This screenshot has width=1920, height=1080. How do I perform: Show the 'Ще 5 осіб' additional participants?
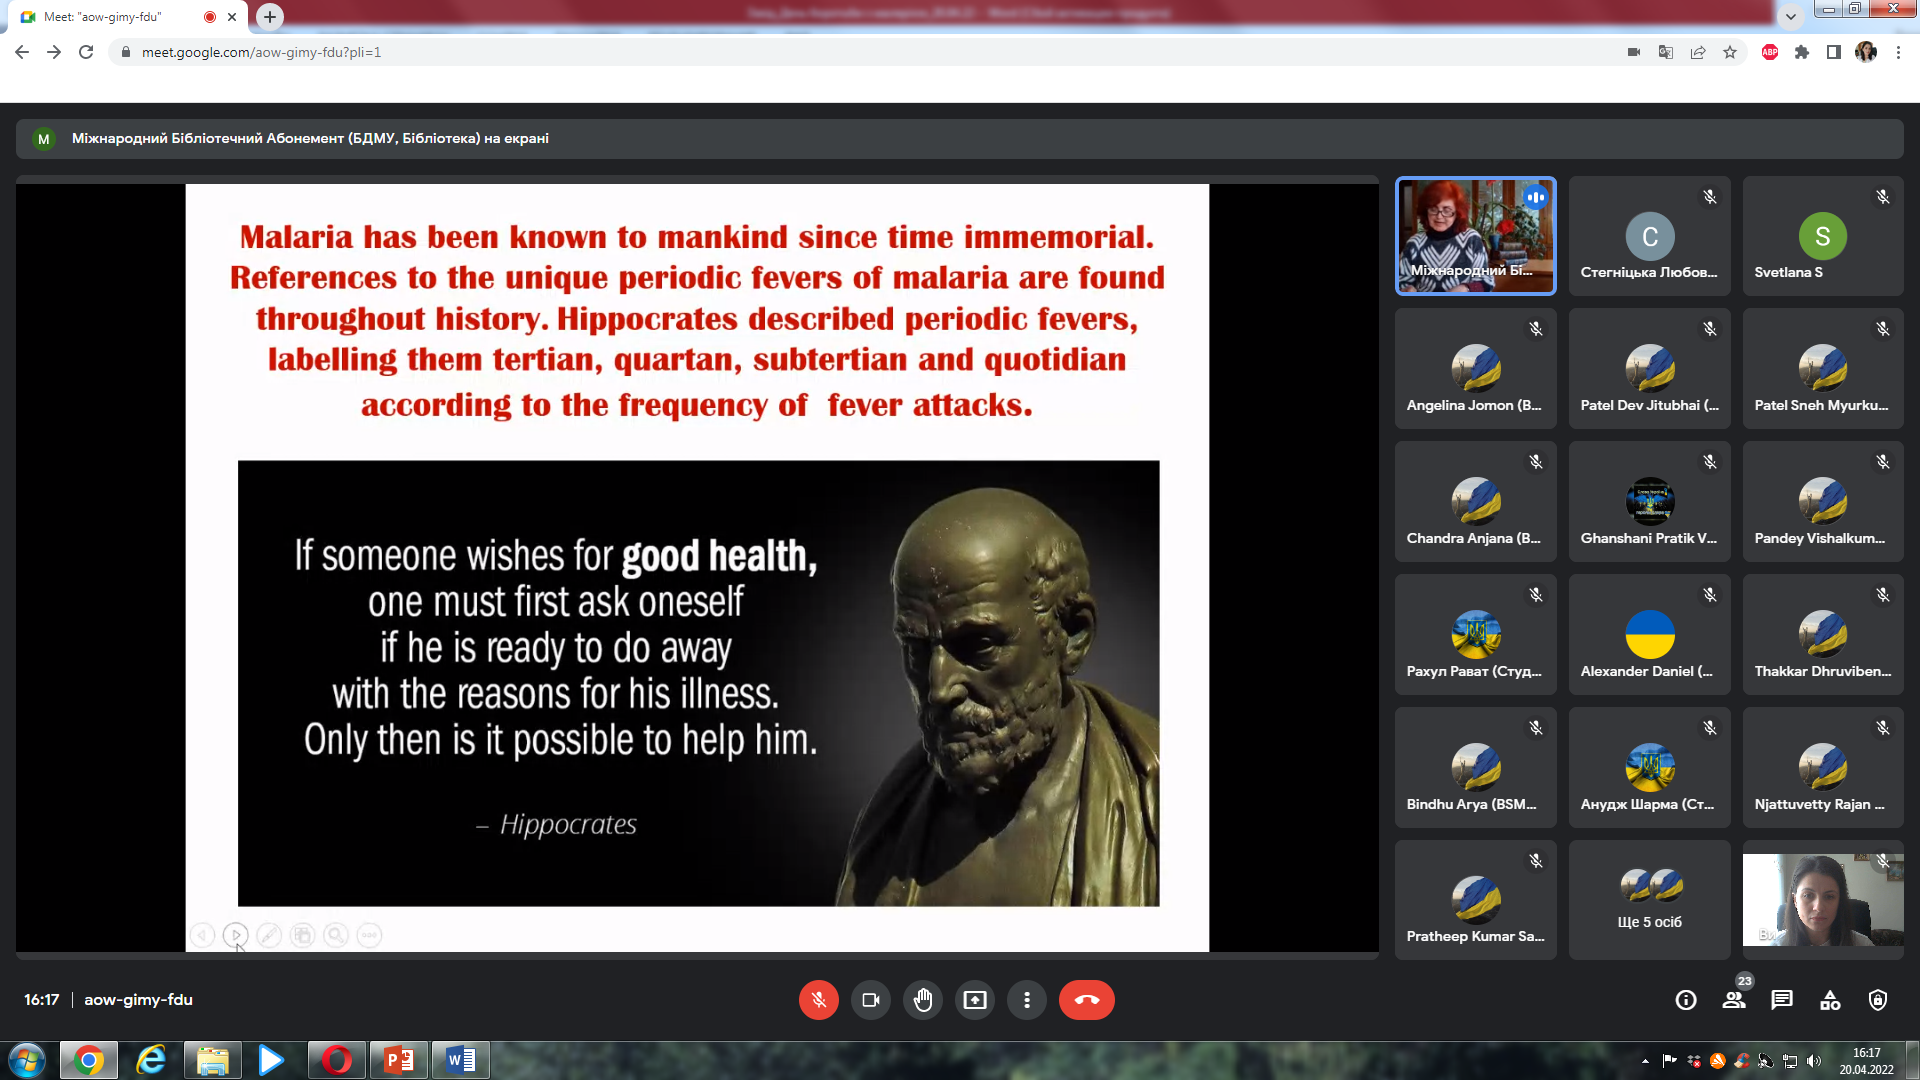(1649, 900)
